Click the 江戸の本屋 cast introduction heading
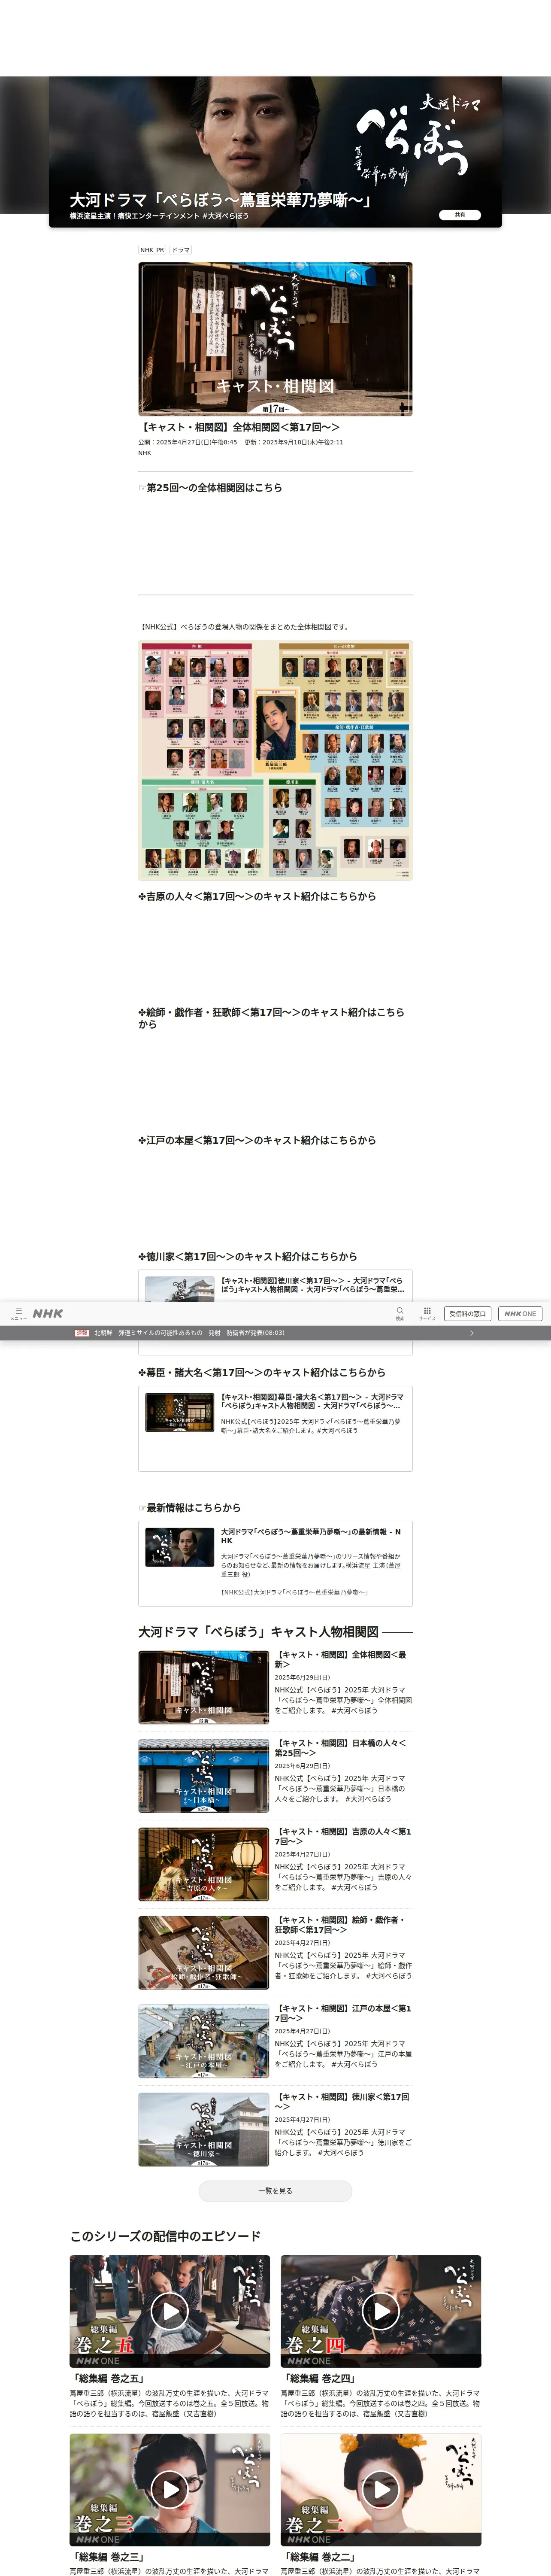This screenshot has width=551, height=2576. coord(257,1140)
